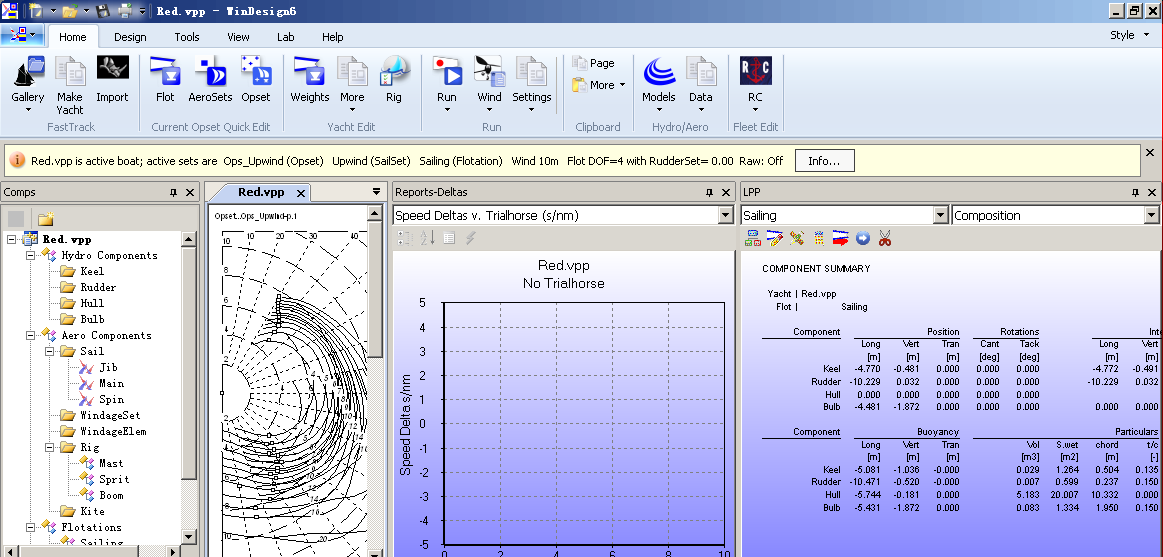Click the A-Z sort icon in Reports-Deltas
Image resolution: width=1163 pixels, height=557 pixels.
(x=426, y=238)
